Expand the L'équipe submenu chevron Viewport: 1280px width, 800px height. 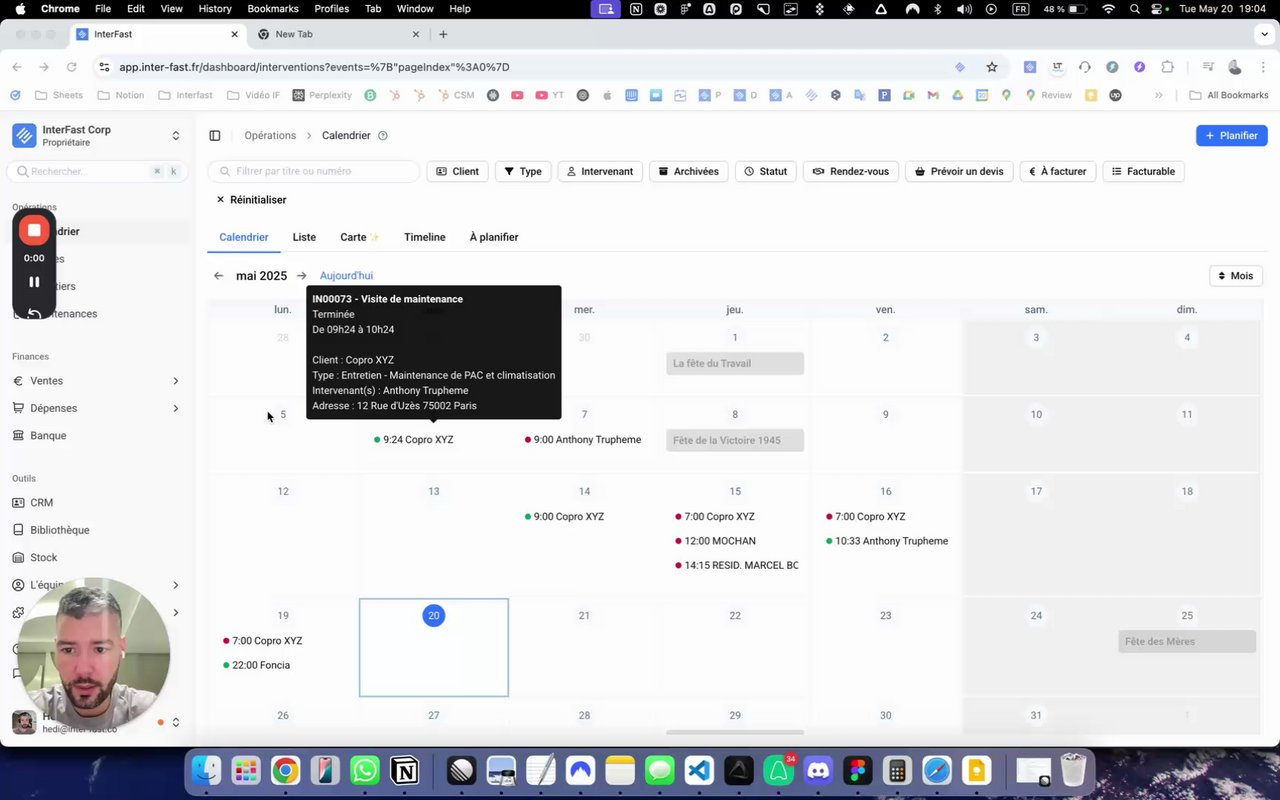(176, 585)
